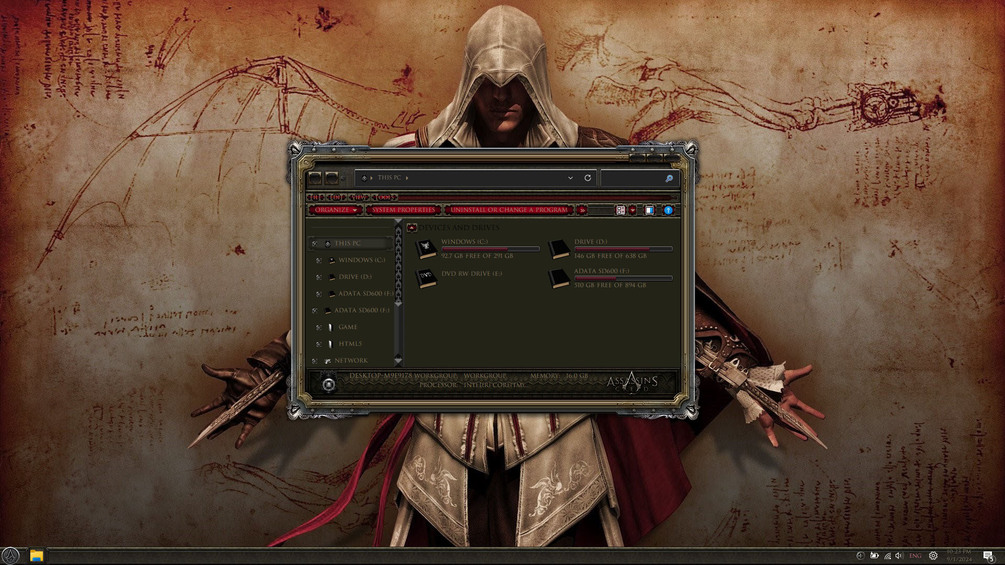Open the ADATA SD600 (F:) drive icon
Image resolution: width=1005 pixels, height=565 pixels.
point(559,278)
